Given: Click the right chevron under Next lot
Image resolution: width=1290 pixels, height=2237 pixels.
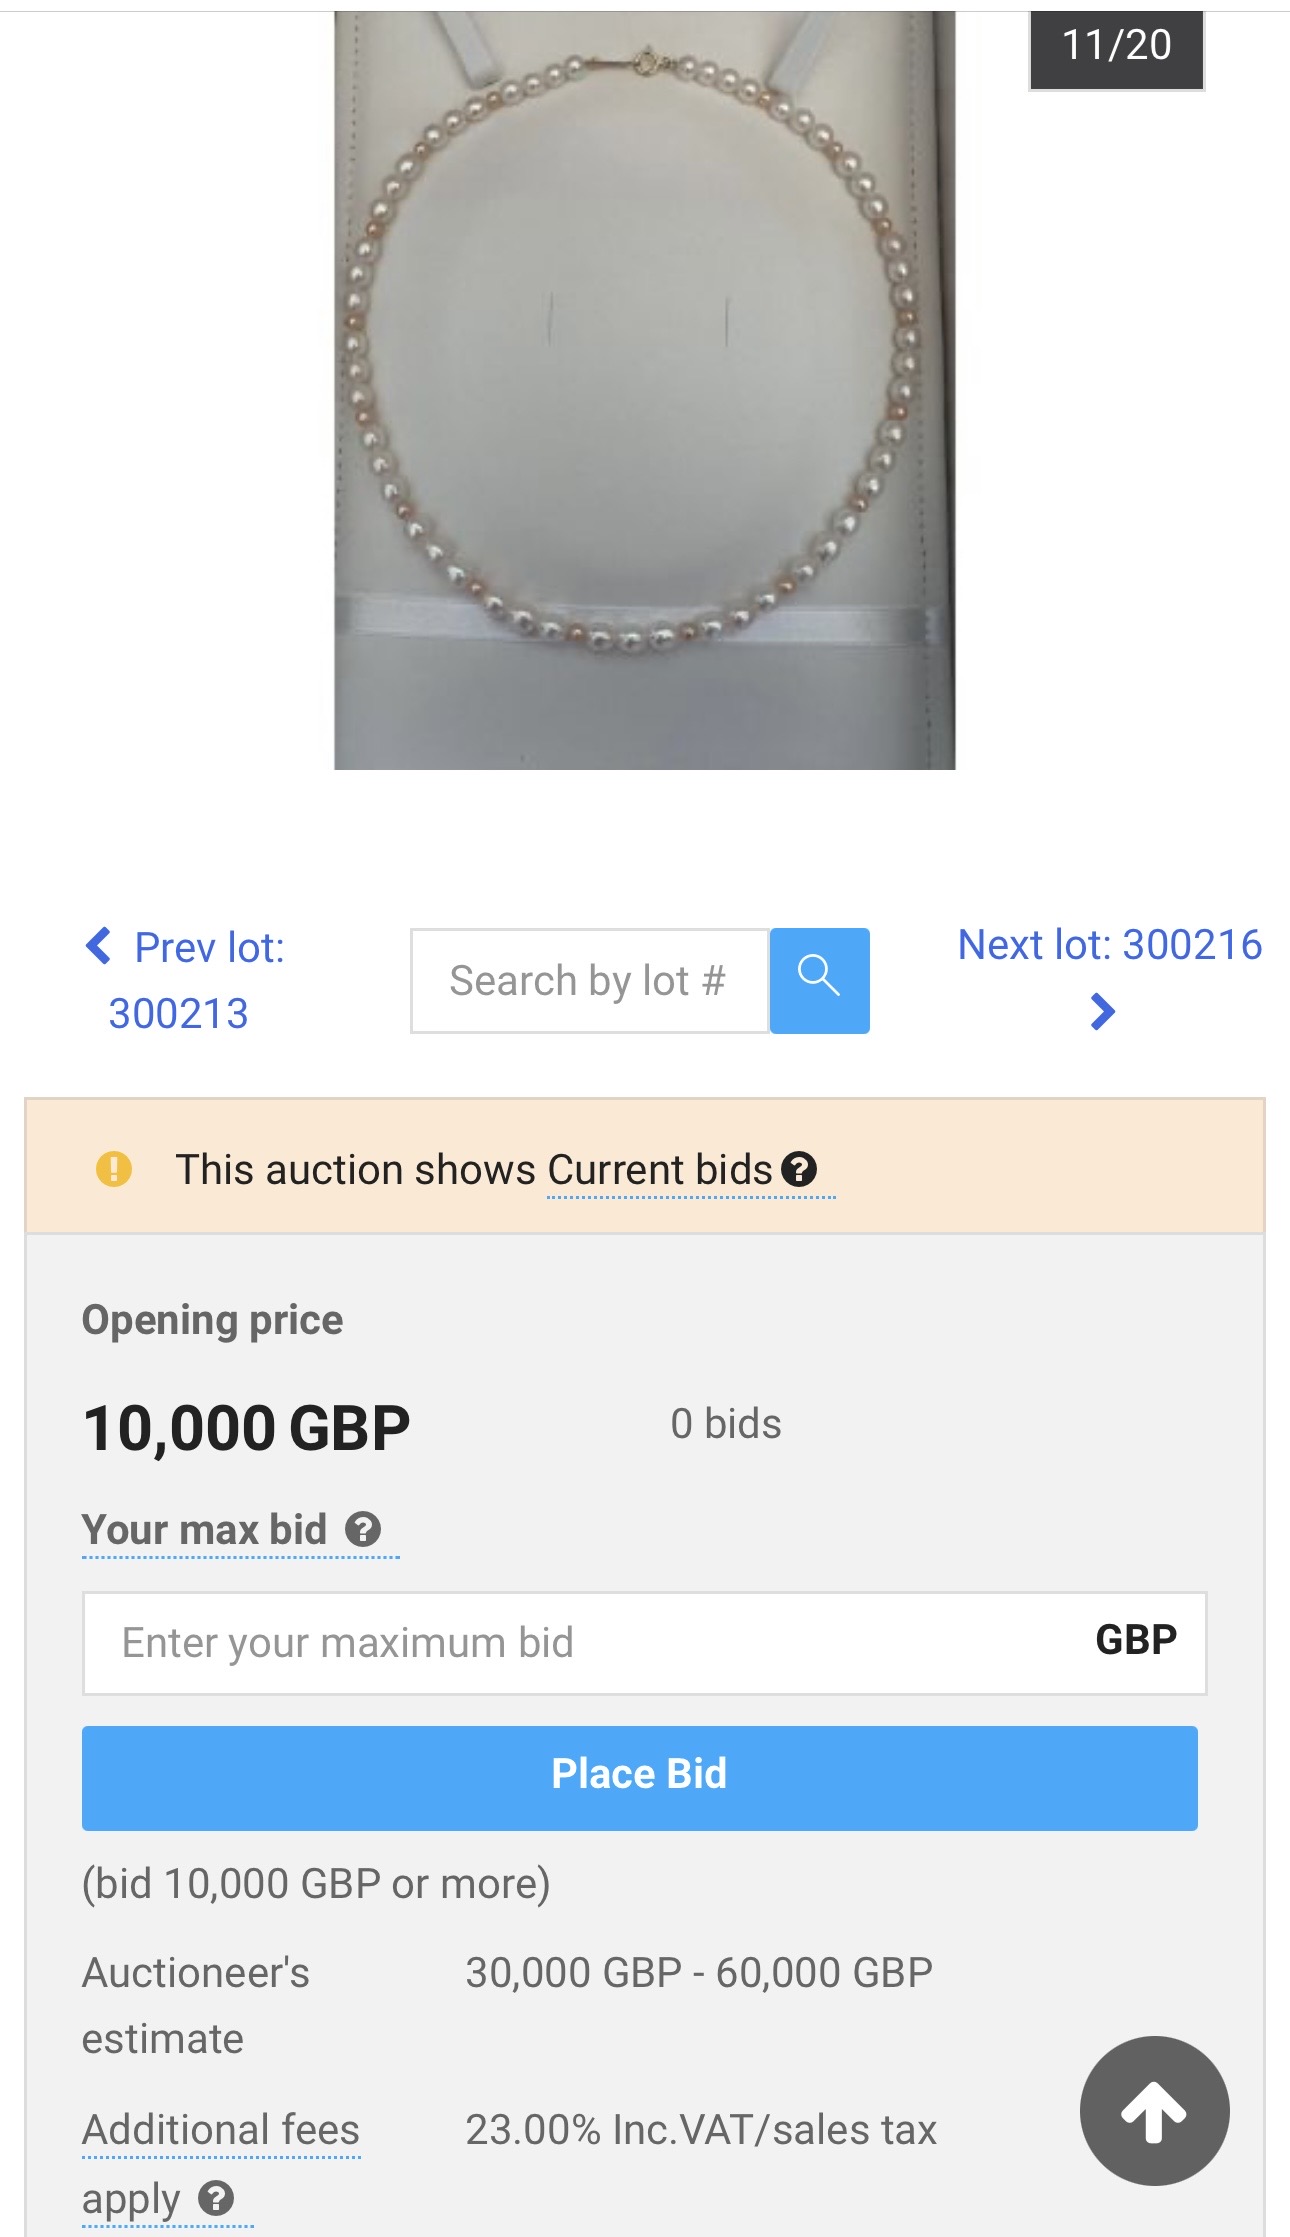Looking at the screenshot, I should pyautogui.click(x=1102, y=1012).
